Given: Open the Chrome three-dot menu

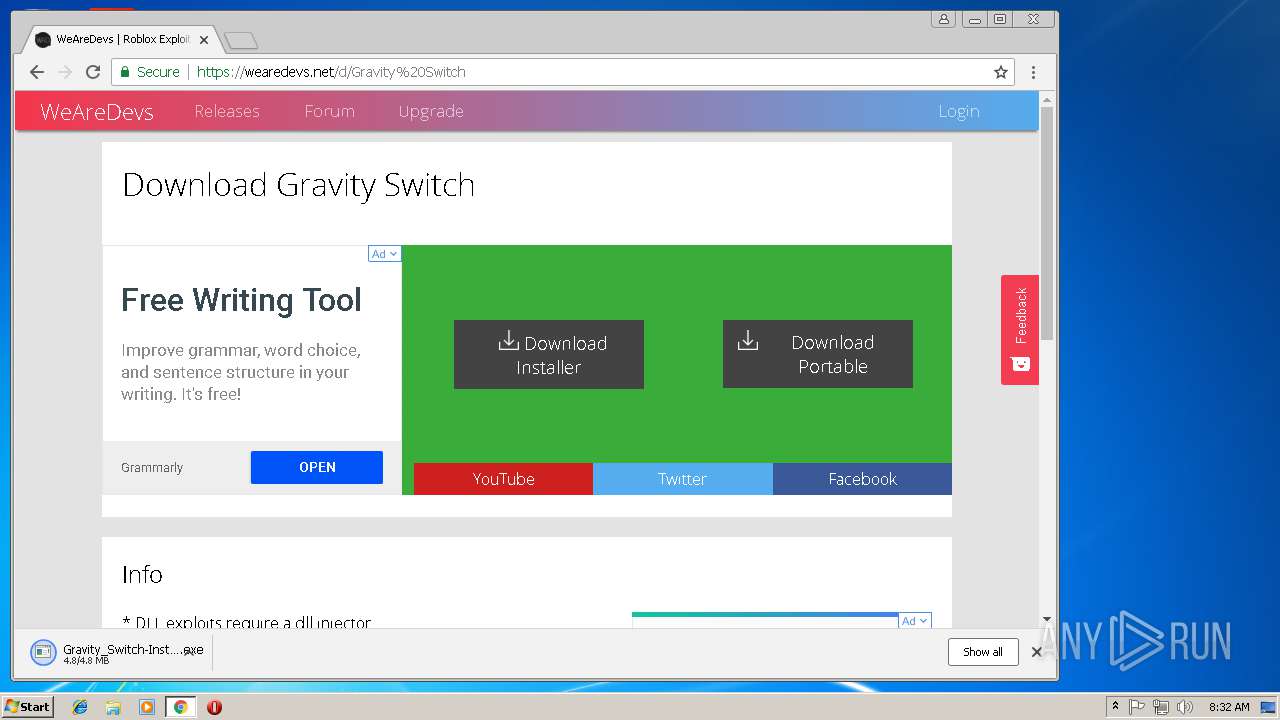Looking at the screenshot, I should click(x=1033, y=72).
